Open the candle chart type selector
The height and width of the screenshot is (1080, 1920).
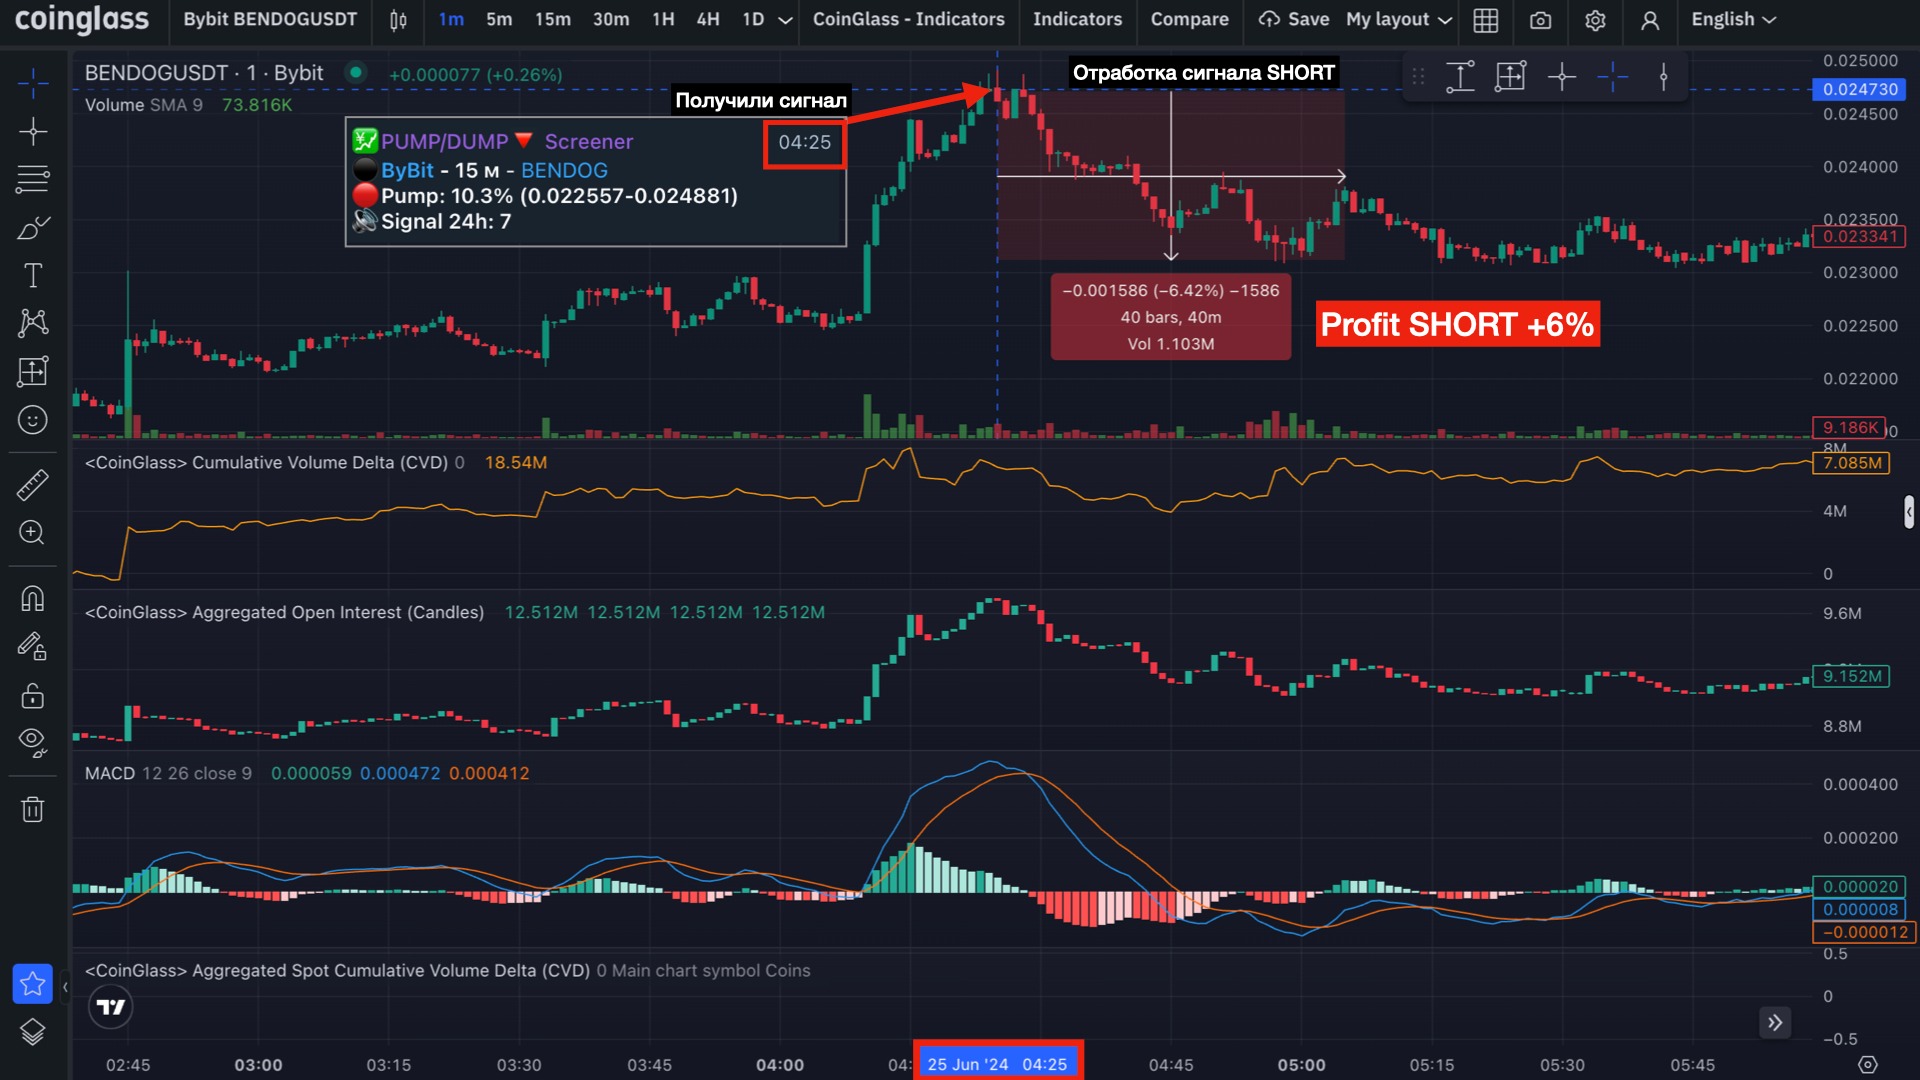(398, 20)
